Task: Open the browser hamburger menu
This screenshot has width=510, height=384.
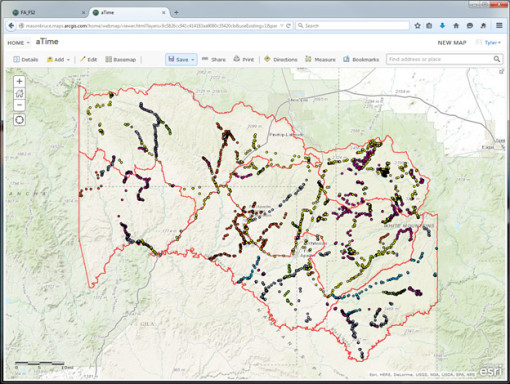Action: [x=499, y=26]
